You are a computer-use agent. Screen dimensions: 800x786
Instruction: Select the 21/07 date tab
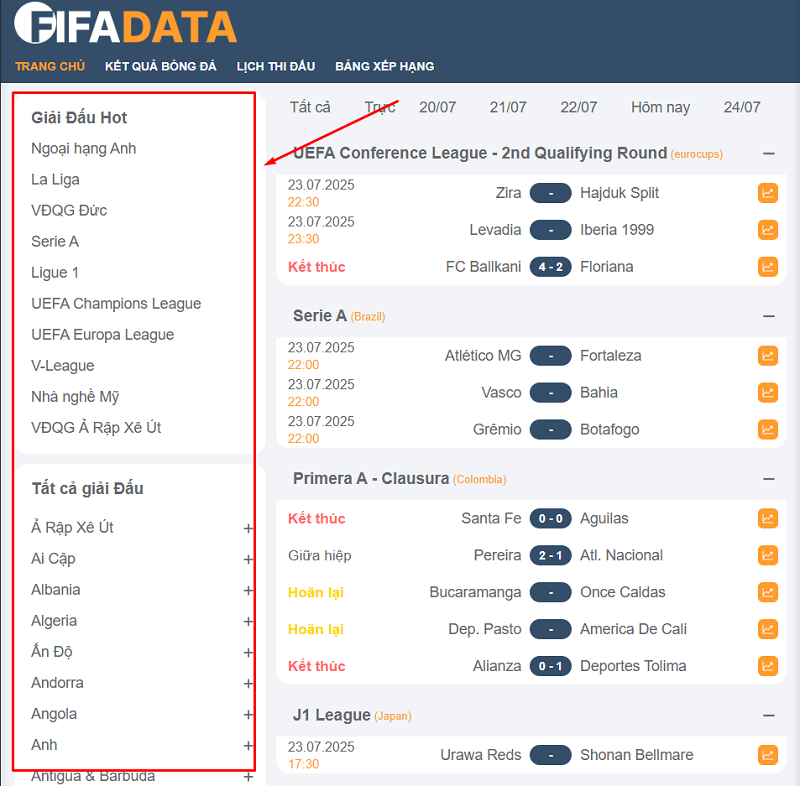(x=508, y=107)
